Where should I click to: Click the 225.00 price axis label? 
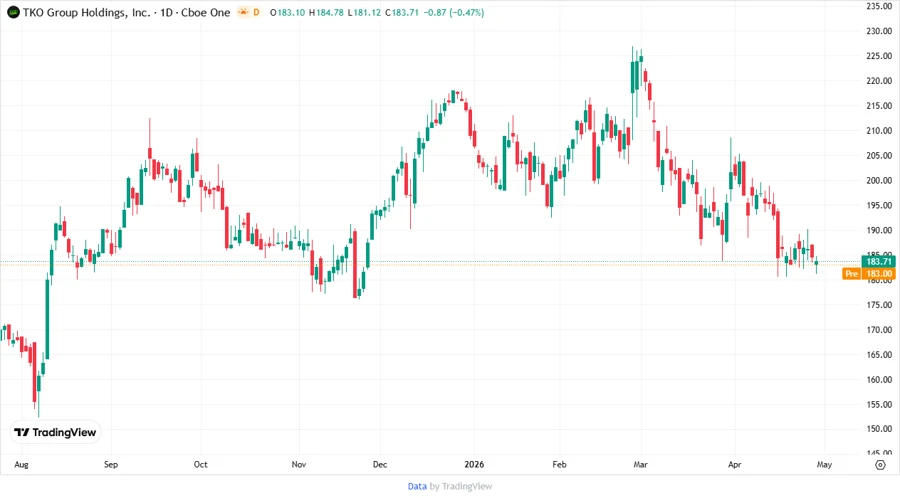[x=879, y=56]
